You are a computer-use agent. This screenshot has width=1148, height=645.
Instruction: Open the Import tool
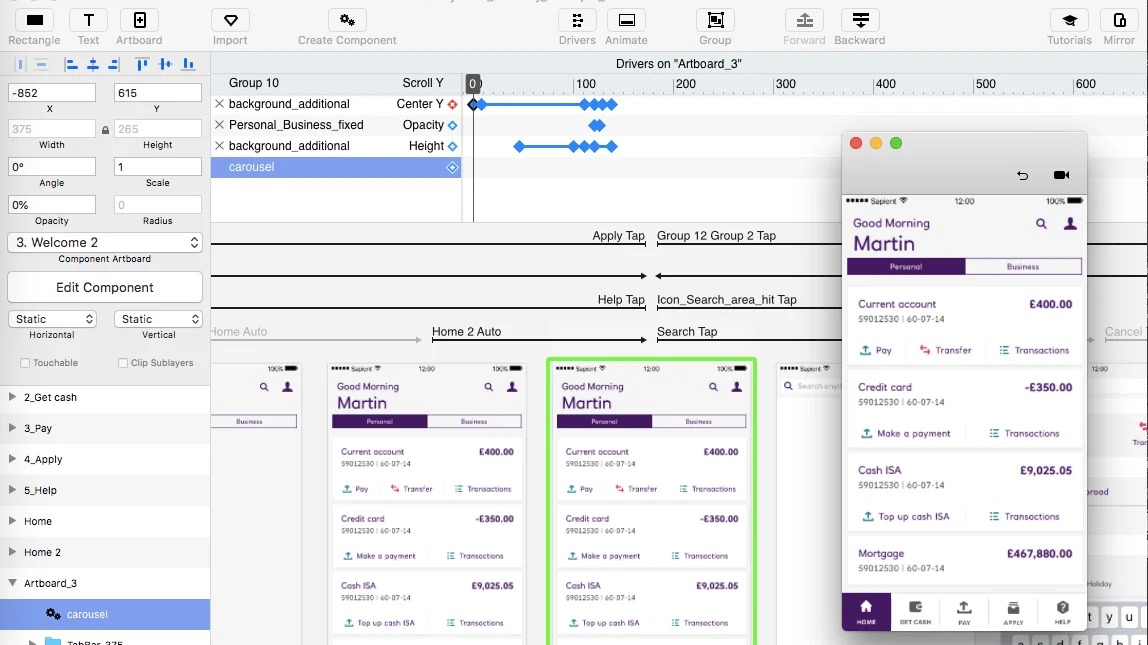coord(230,20)
